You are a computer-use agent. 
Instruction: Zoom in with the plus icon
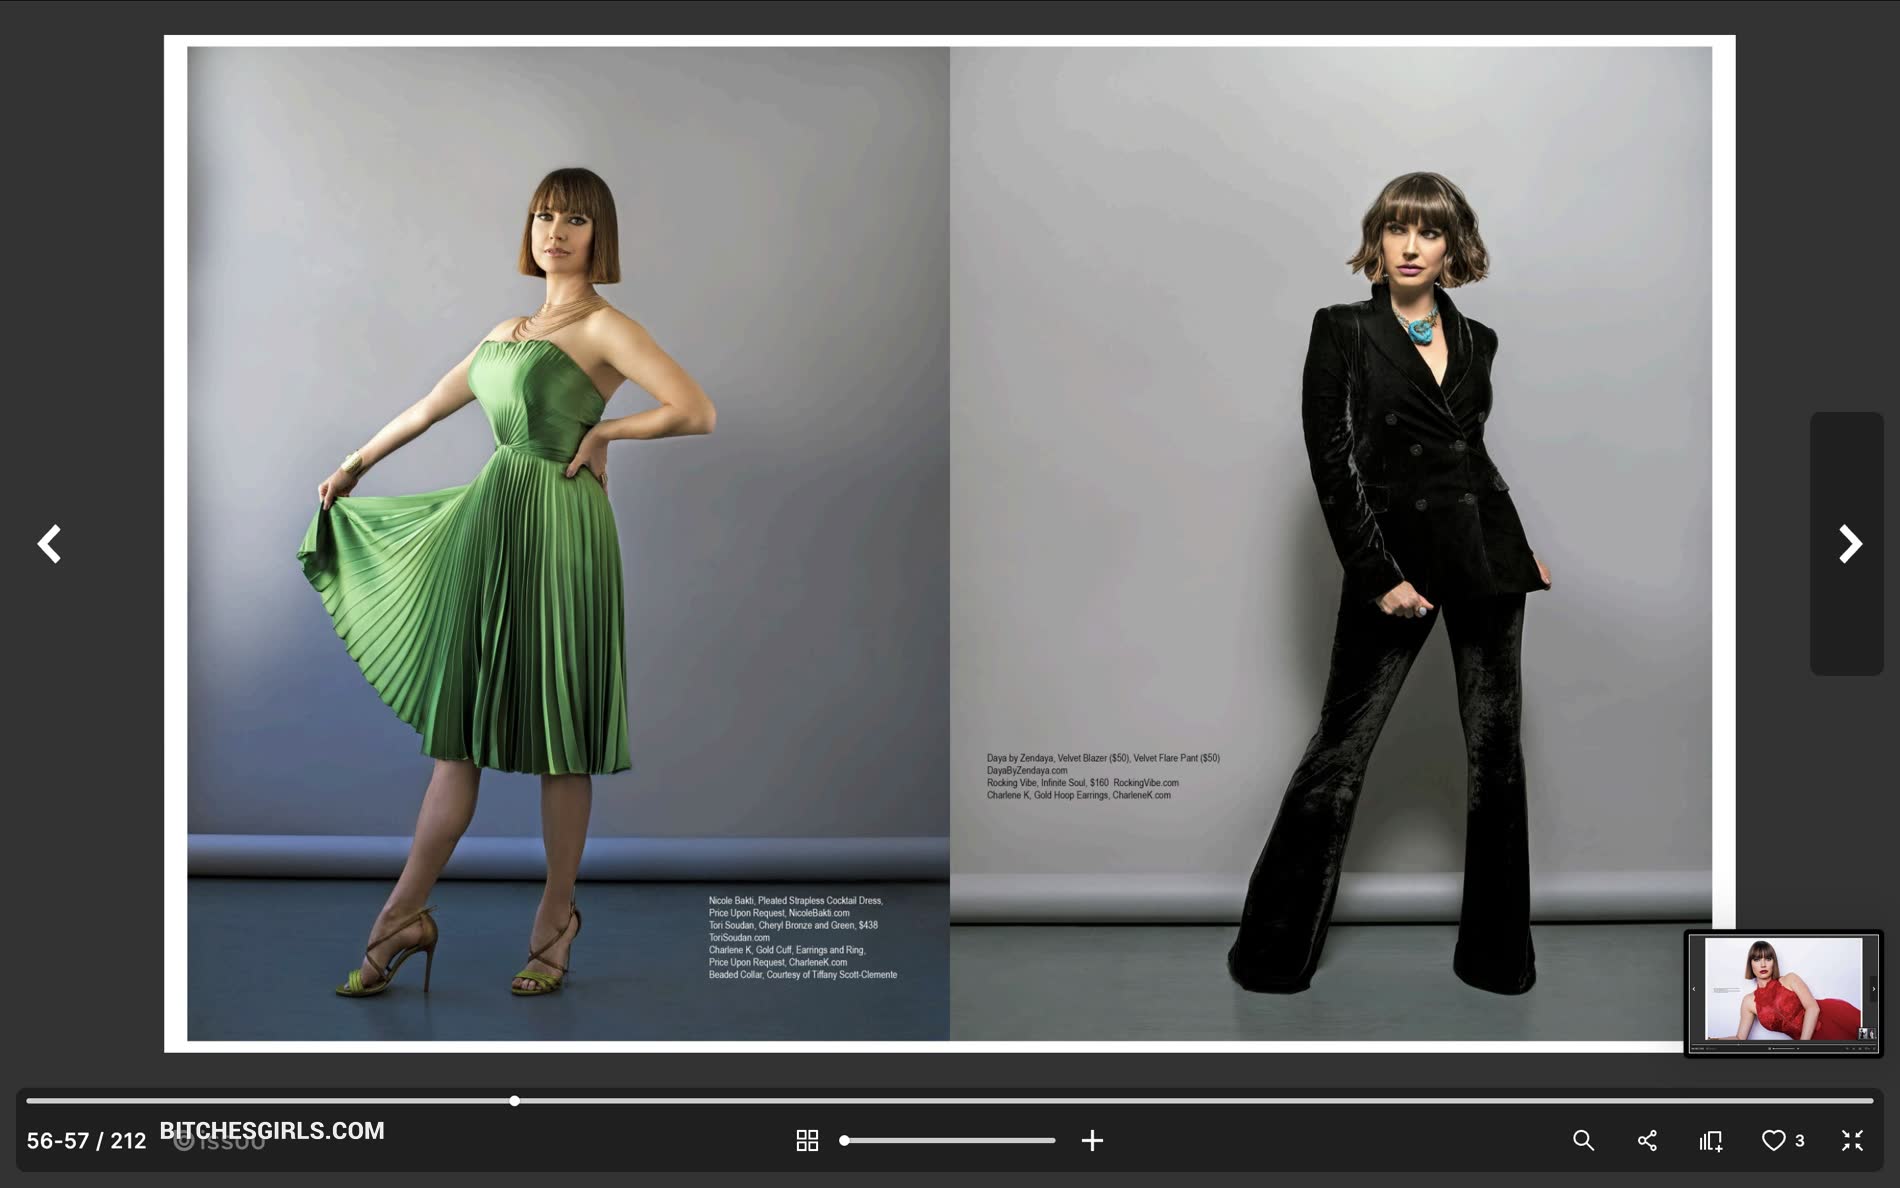pyautogui.click(x=1092, y=1140)
